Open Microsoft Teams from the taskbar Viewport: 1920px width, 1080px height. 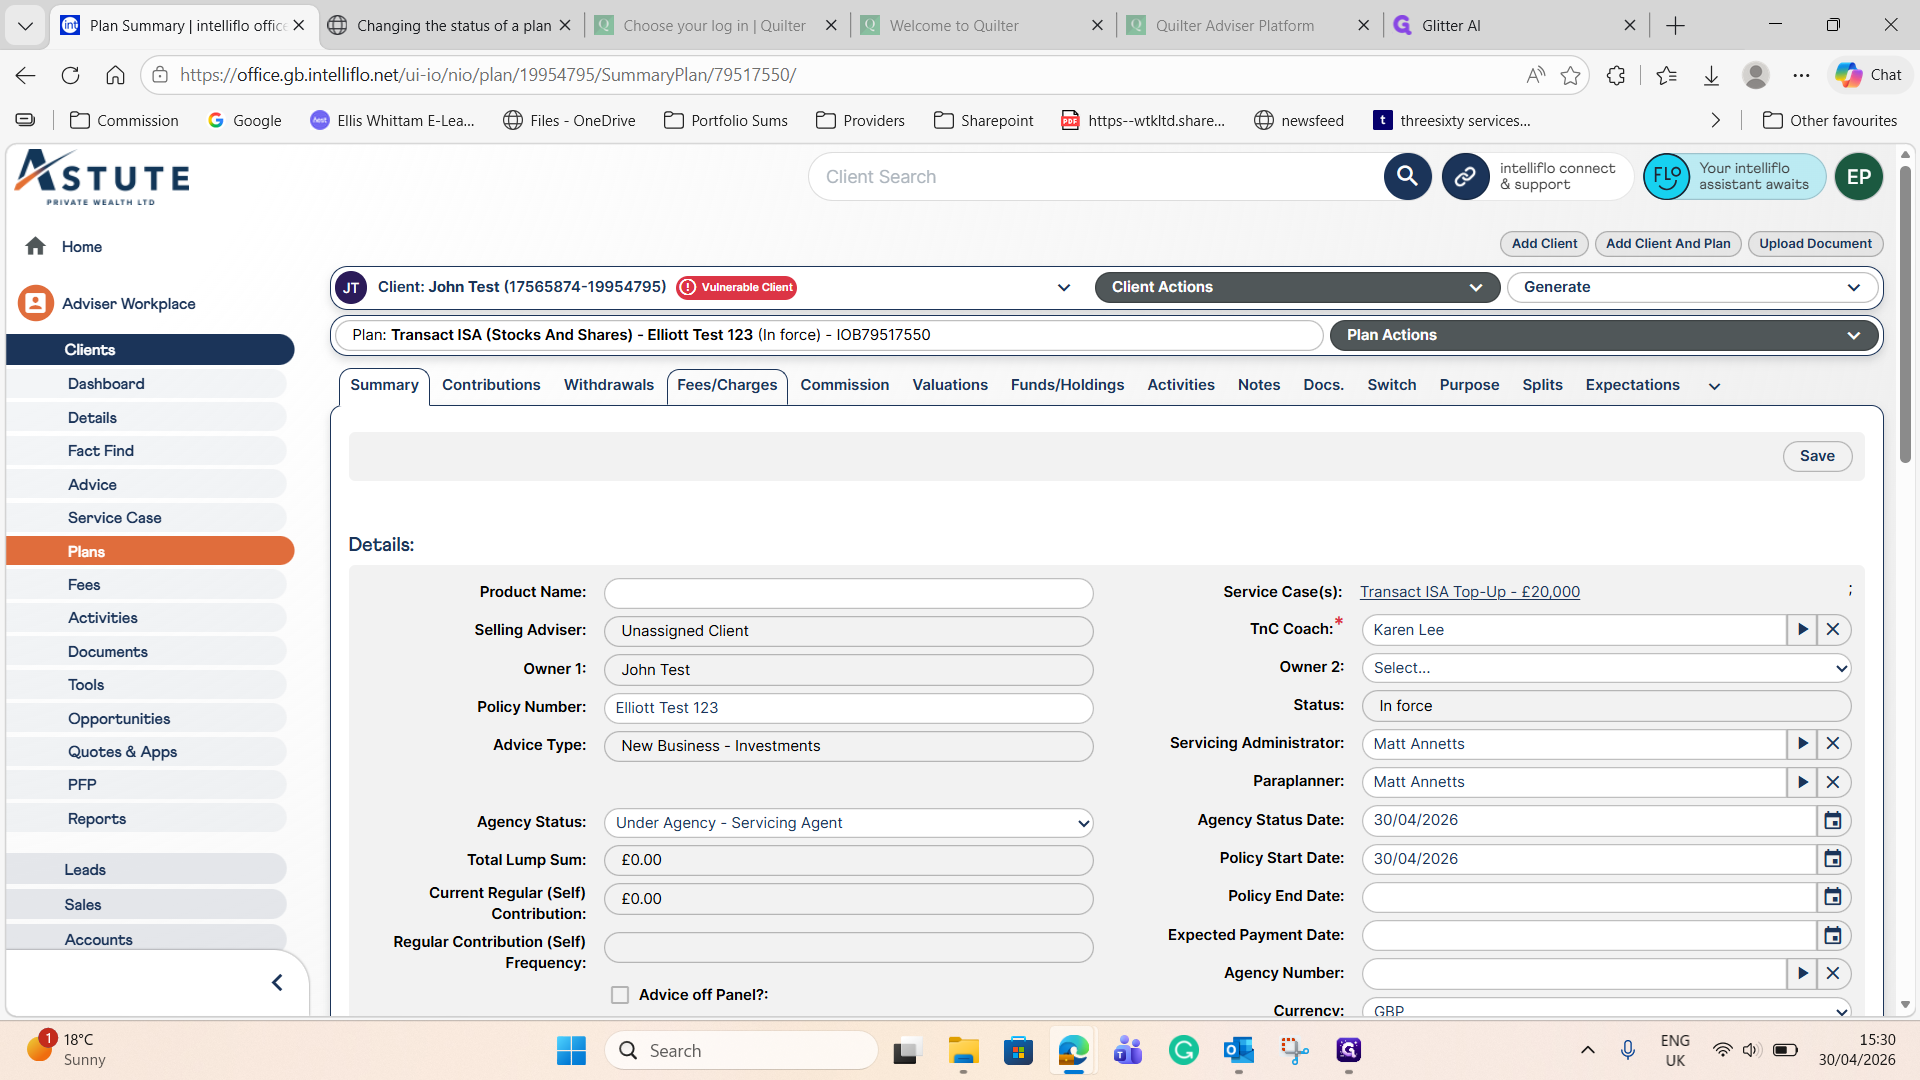1128,1051
